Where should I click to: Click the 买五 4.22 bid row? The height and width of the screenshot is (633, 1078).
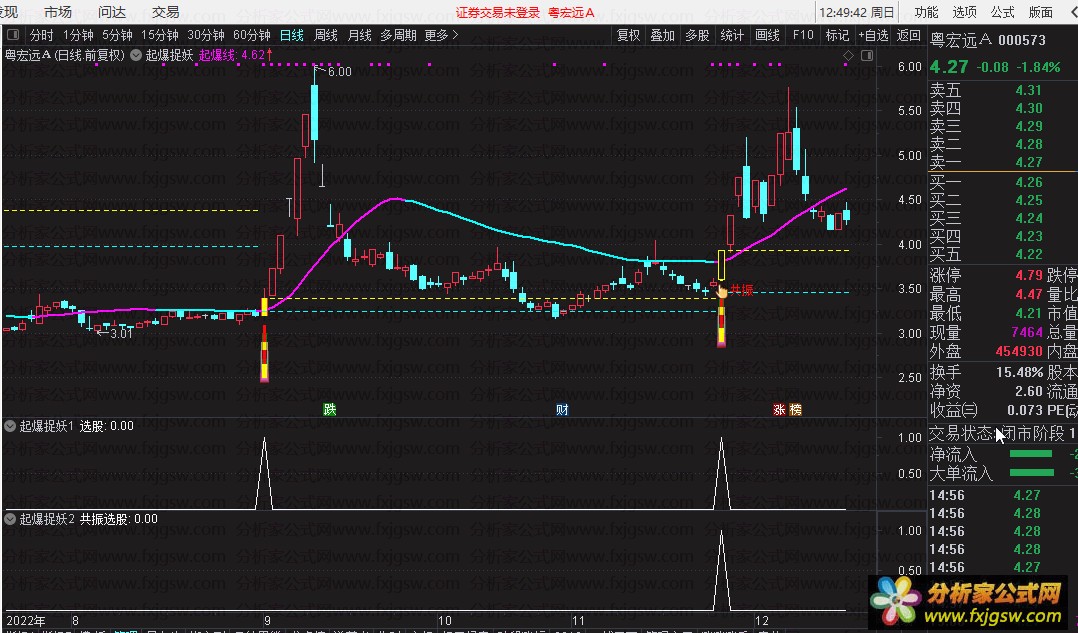[1002, 254]
